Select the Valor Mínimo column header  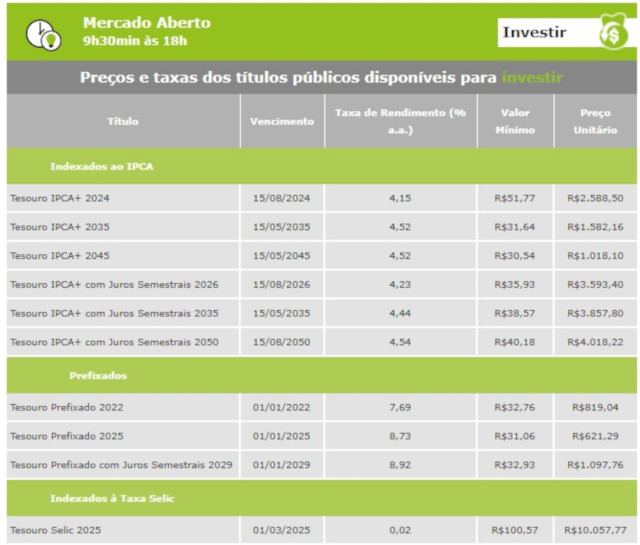515,121
